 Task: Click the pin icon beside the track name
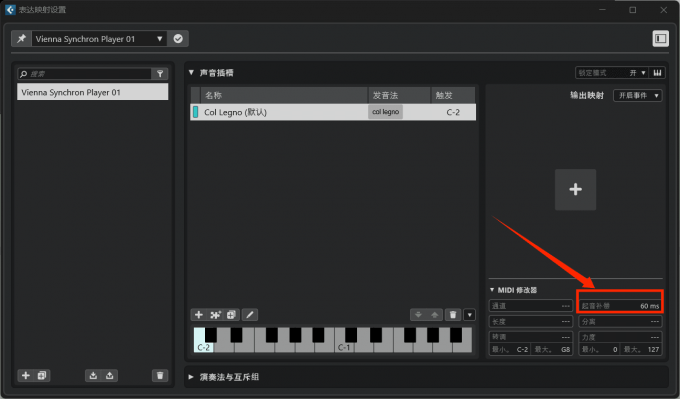pos(21,39)
